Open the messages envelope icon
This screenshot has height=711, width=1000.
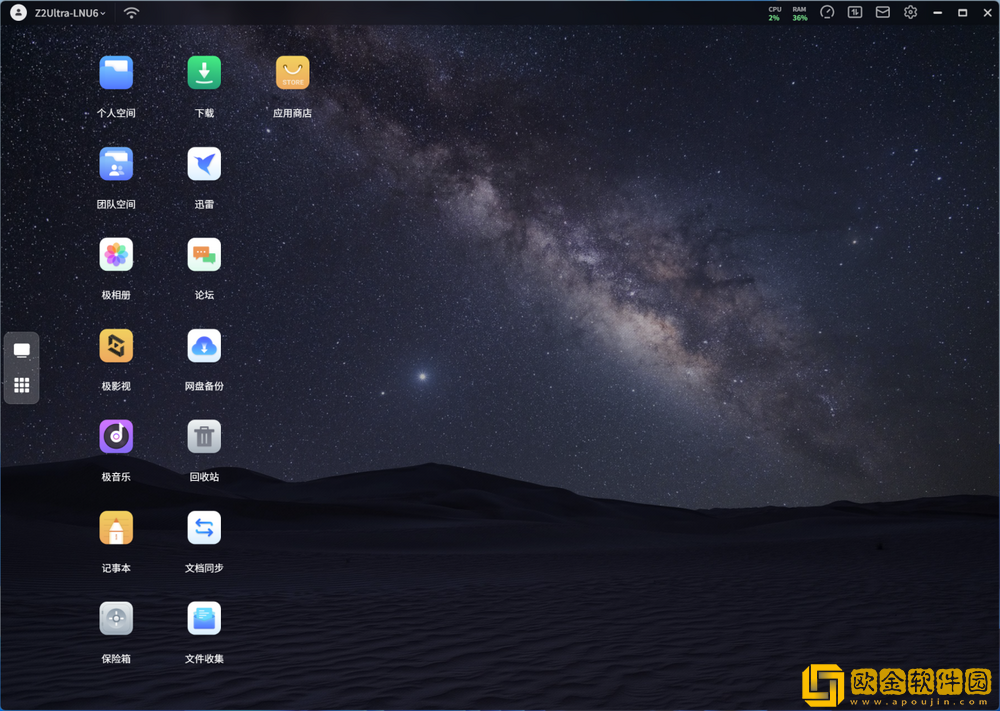[883, 13]
